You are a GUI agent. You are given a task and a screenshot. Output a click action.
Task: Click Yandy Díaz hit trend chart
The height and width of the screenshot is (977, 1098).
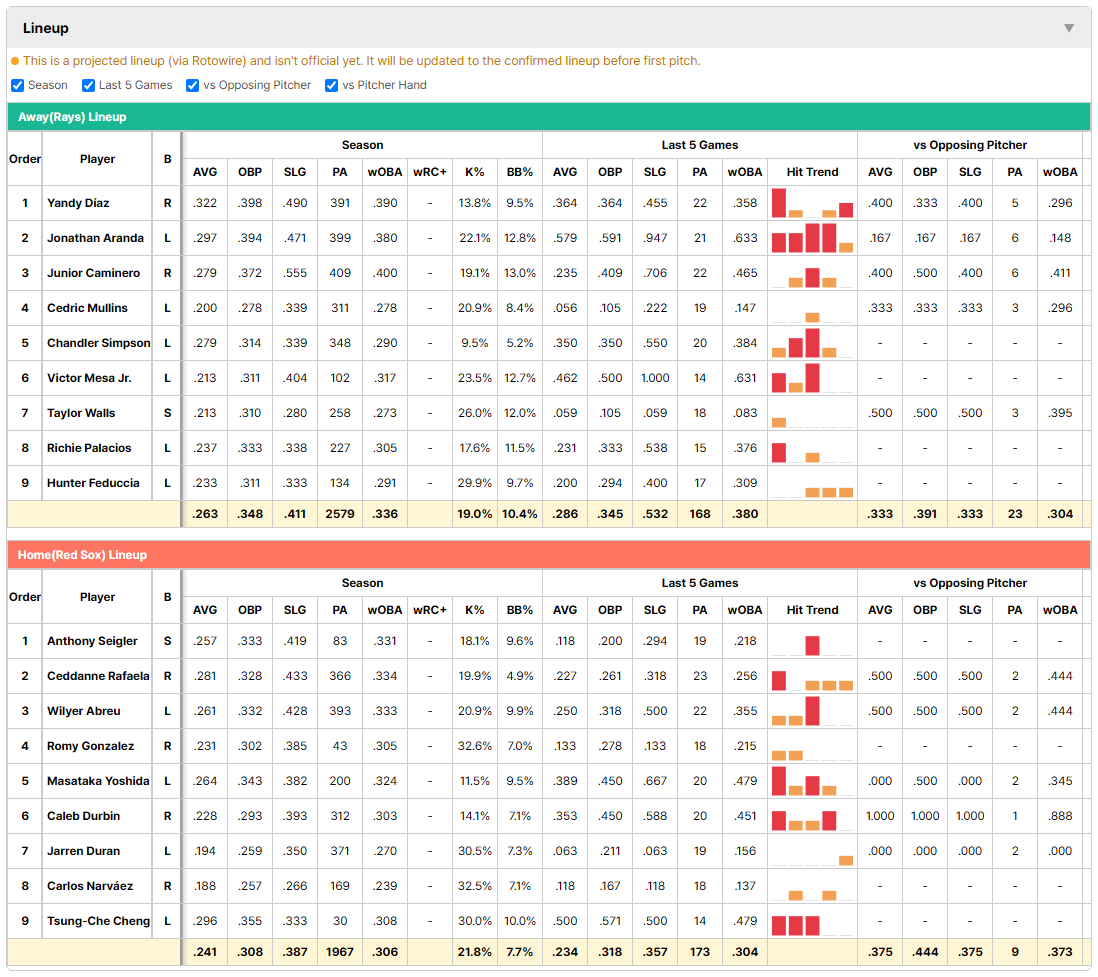point(812,203)
